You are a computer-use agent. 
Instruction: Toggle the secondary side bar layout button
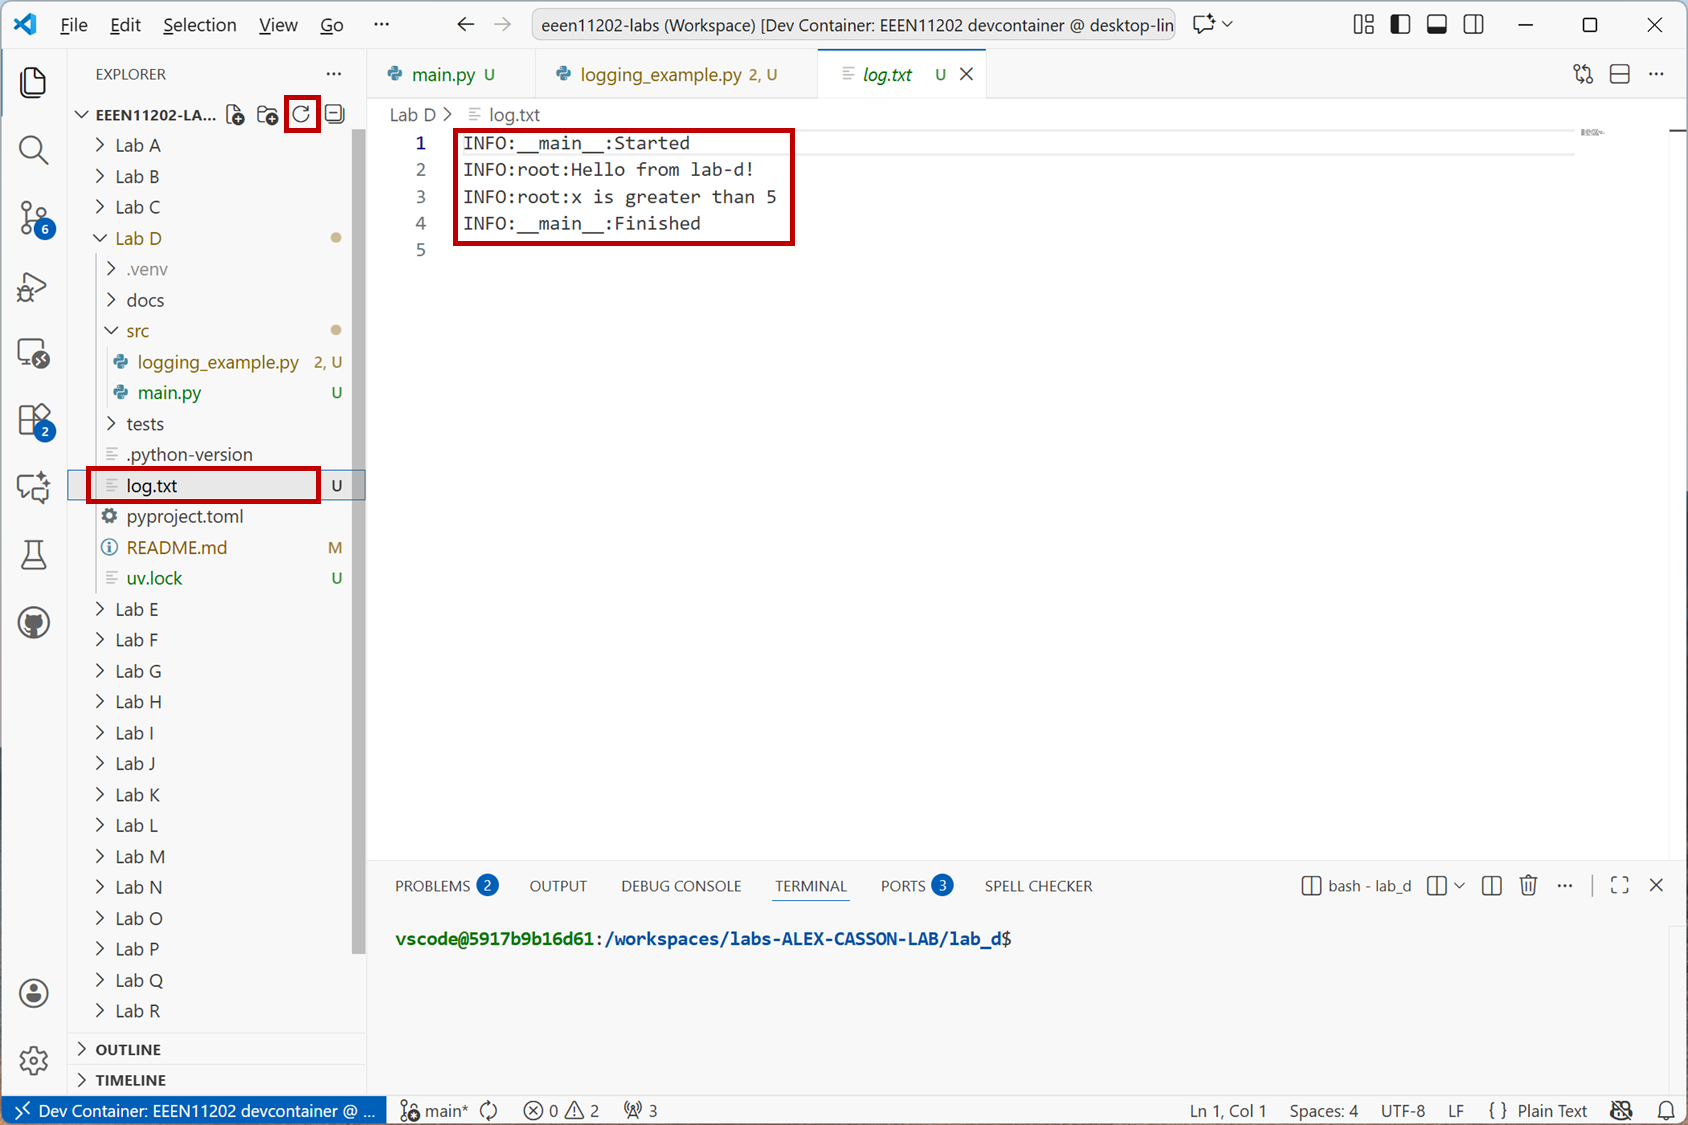pos(1473,25)
